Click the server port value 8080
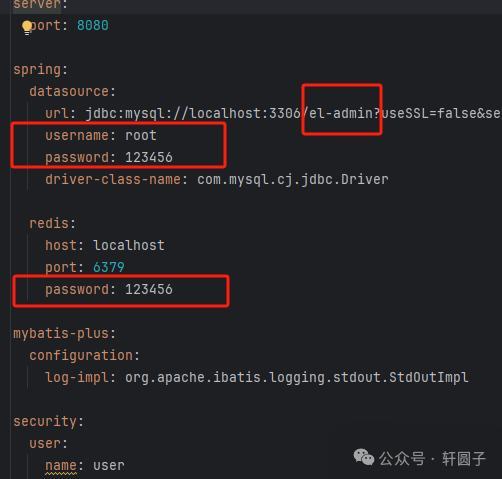This screenshot has height=479, width=502. (93, 25)
